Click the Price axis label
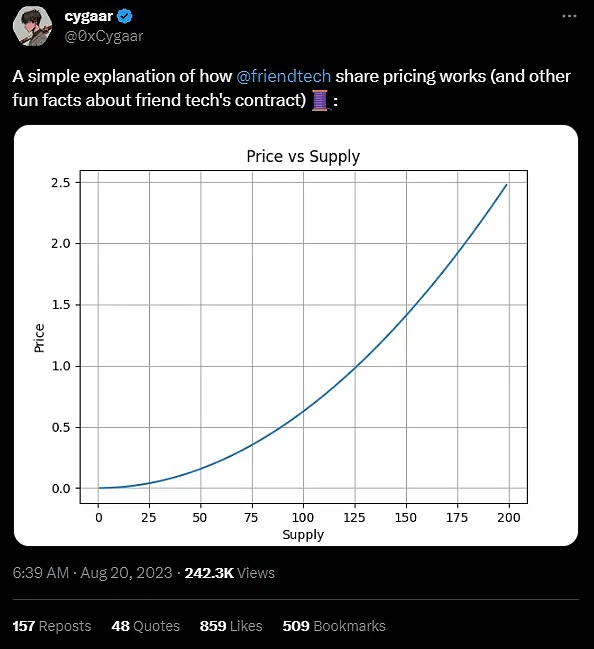Viewport: 594px width, 649px height. [39, 338]
